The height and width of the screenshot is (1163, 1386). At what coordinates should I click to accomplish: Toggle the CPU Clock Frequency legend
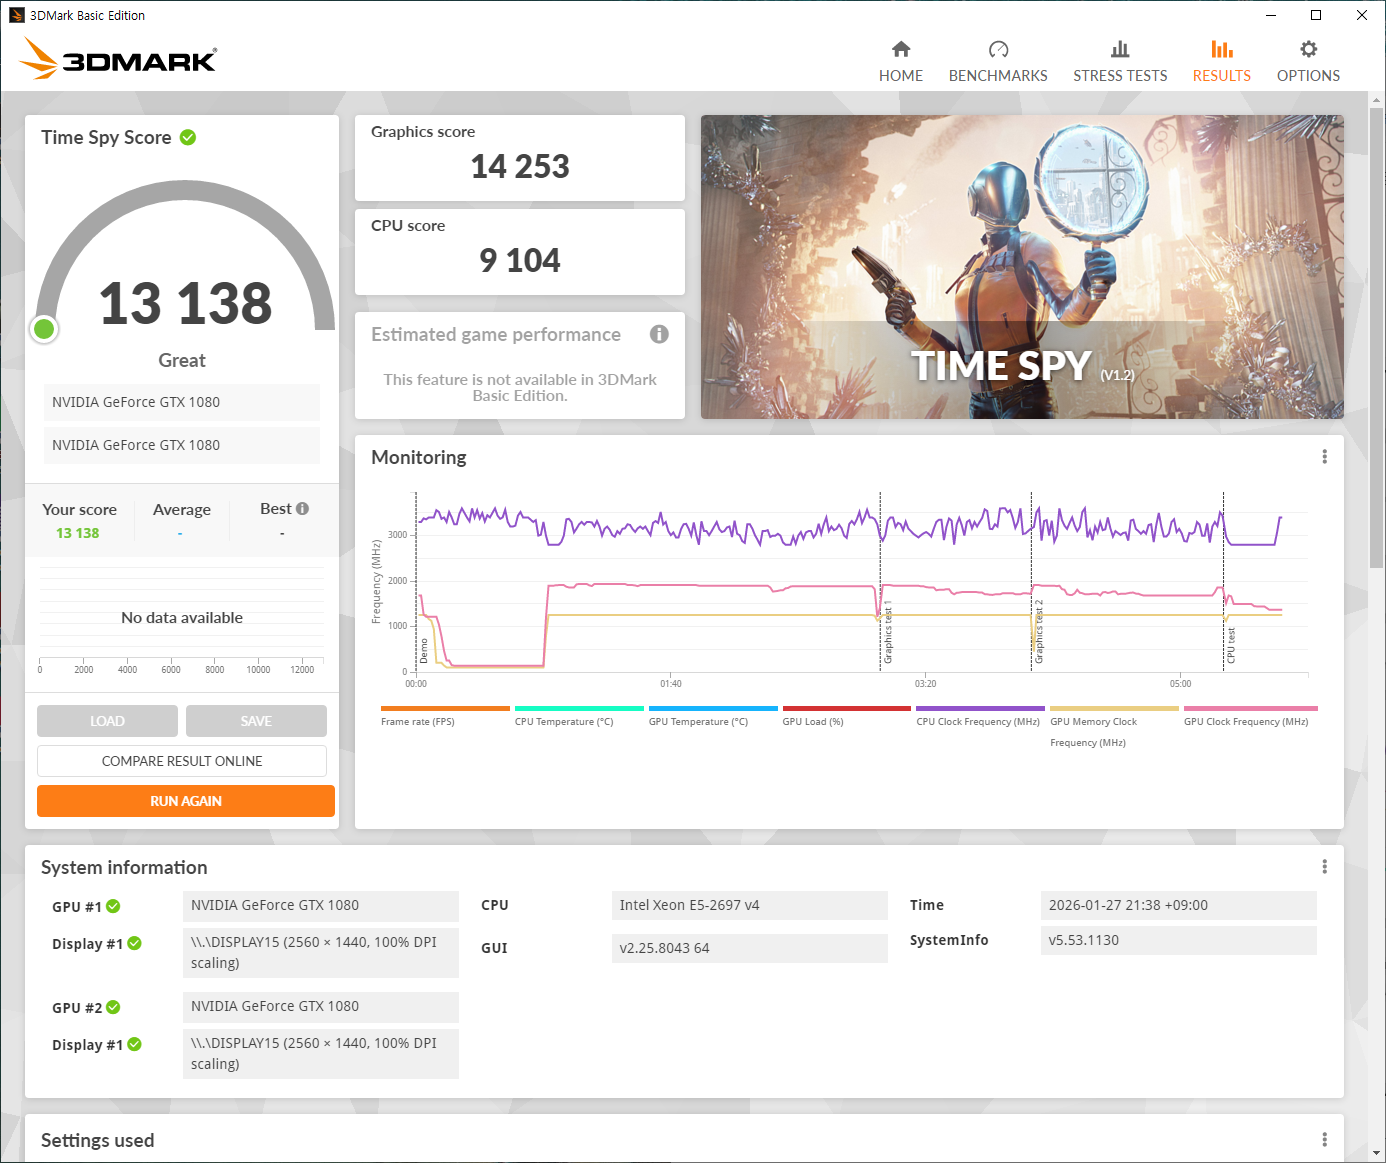click(x=980, y=716)
